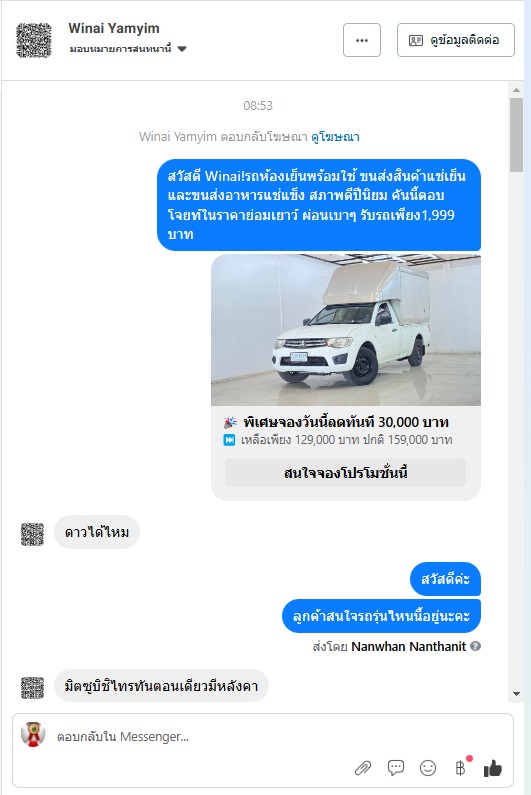Open the white pickup truck image
Screen dimensions: 531x795
(346, 330)
